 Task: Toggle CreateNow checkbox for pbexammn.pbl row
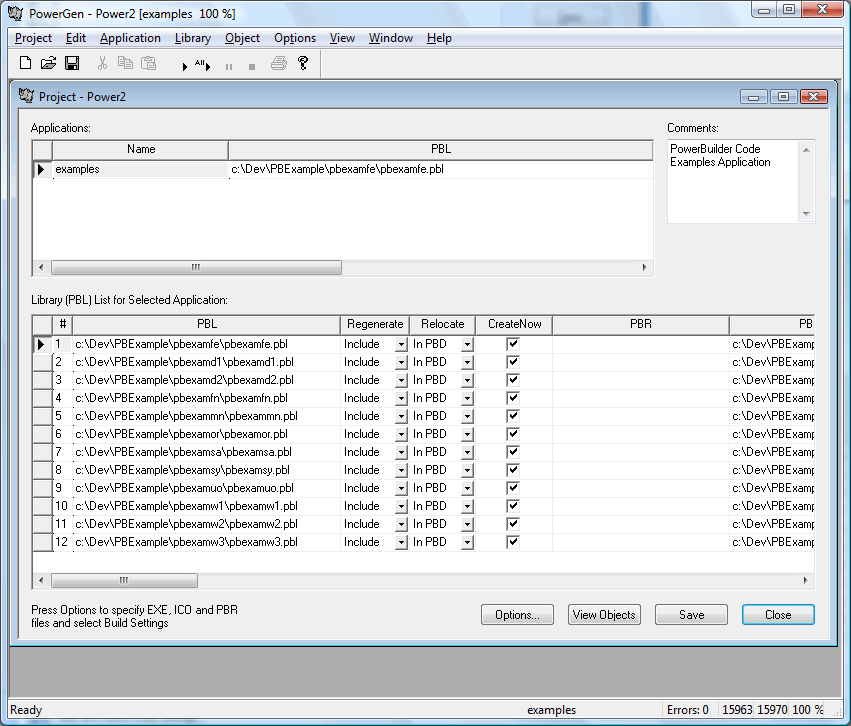[x=513, y=416]
